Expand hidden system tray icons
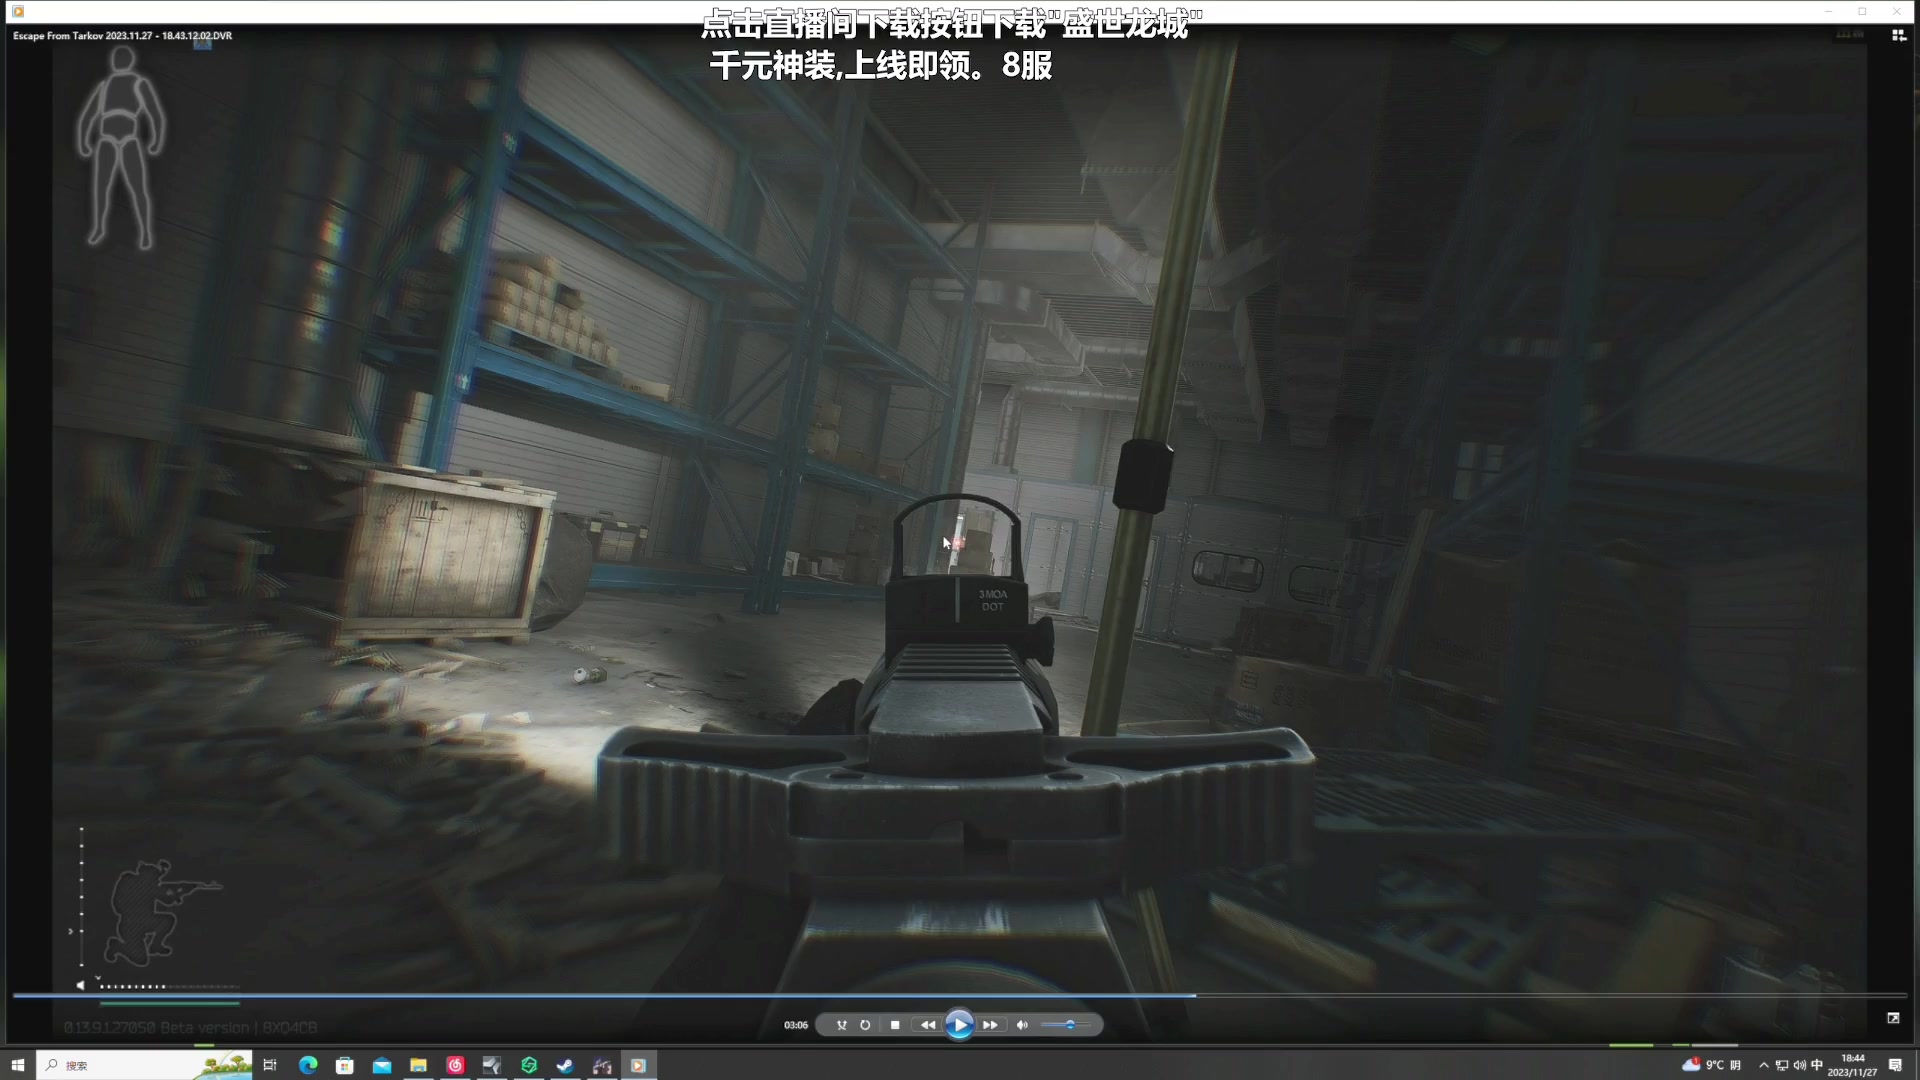 pyautogui.click(x=1764, y=1065)
